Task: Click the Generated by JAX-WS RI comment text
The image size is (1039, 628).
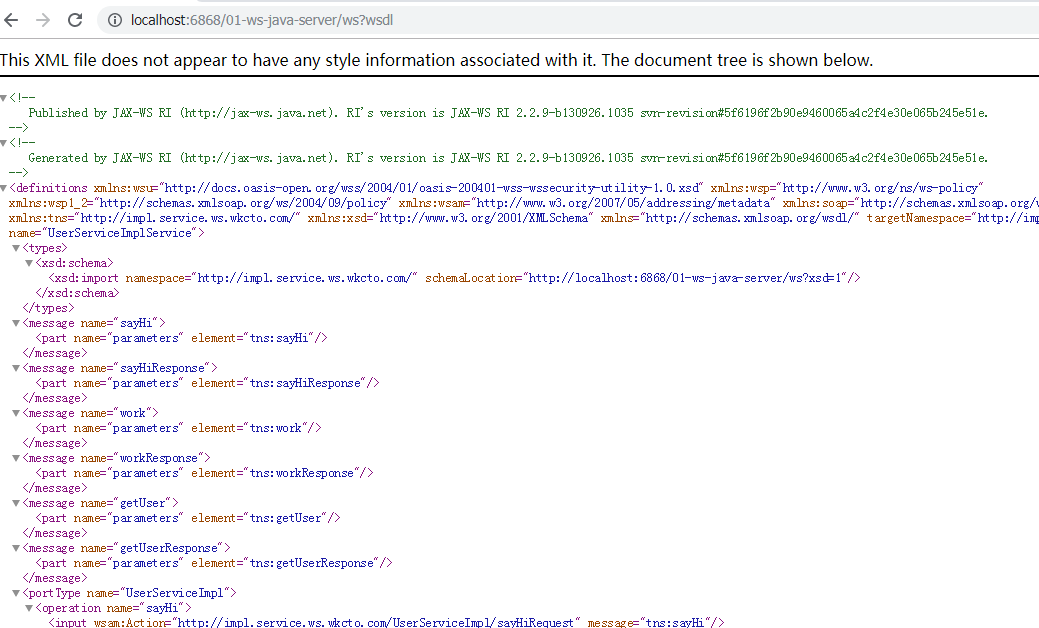Action: 508,158
